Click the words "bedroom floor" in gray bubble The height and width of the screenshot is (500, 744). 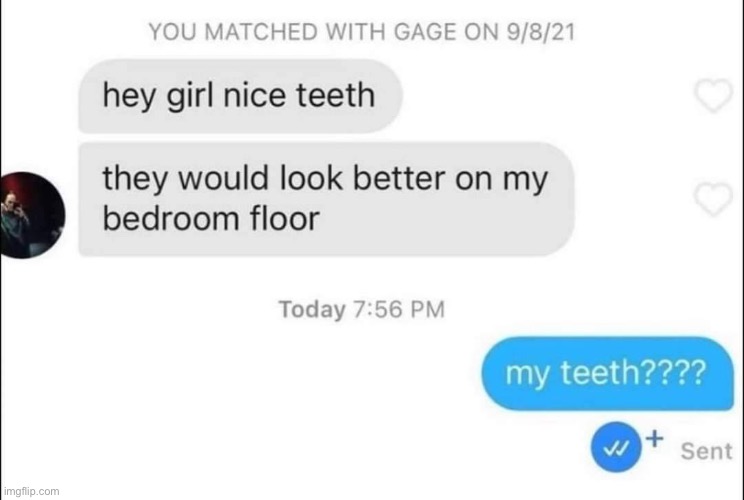coord(211,219)
